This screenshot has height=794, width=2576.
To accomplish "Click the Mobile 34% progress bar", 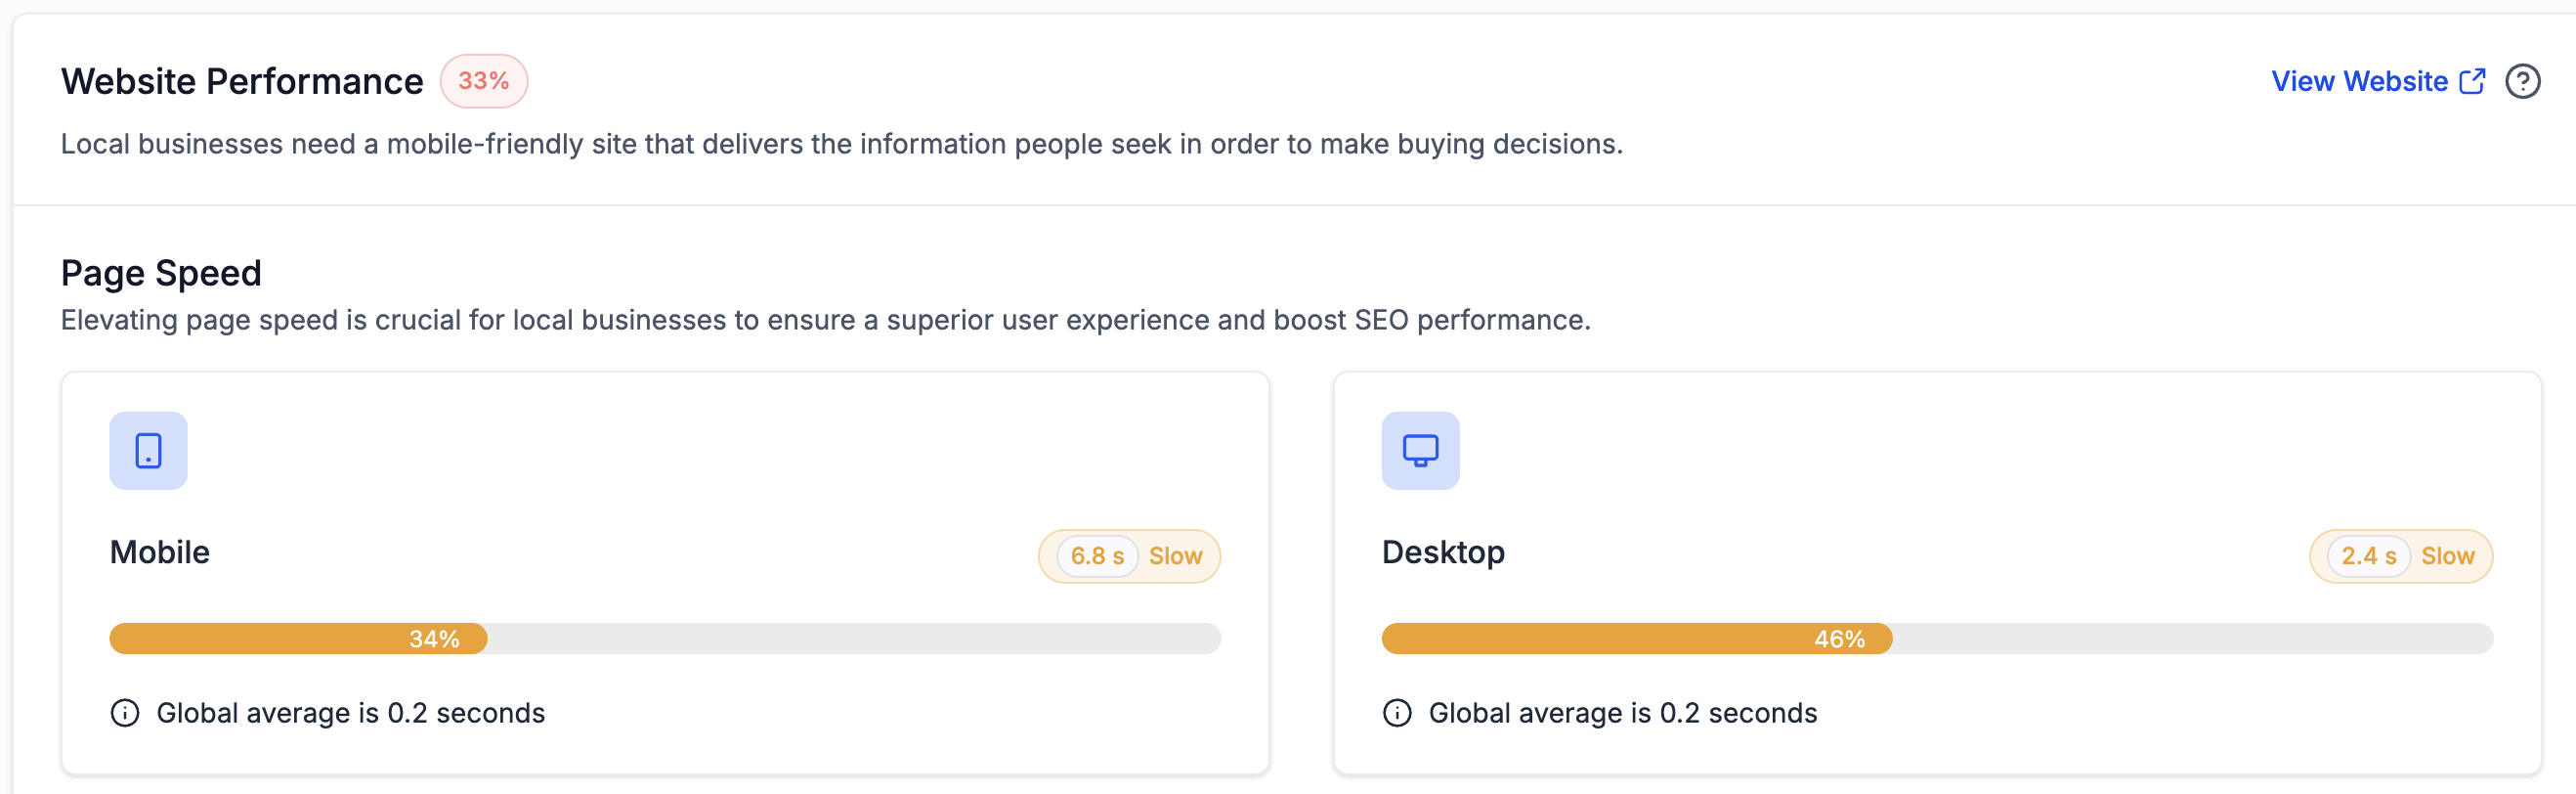I will pos(664,639).
